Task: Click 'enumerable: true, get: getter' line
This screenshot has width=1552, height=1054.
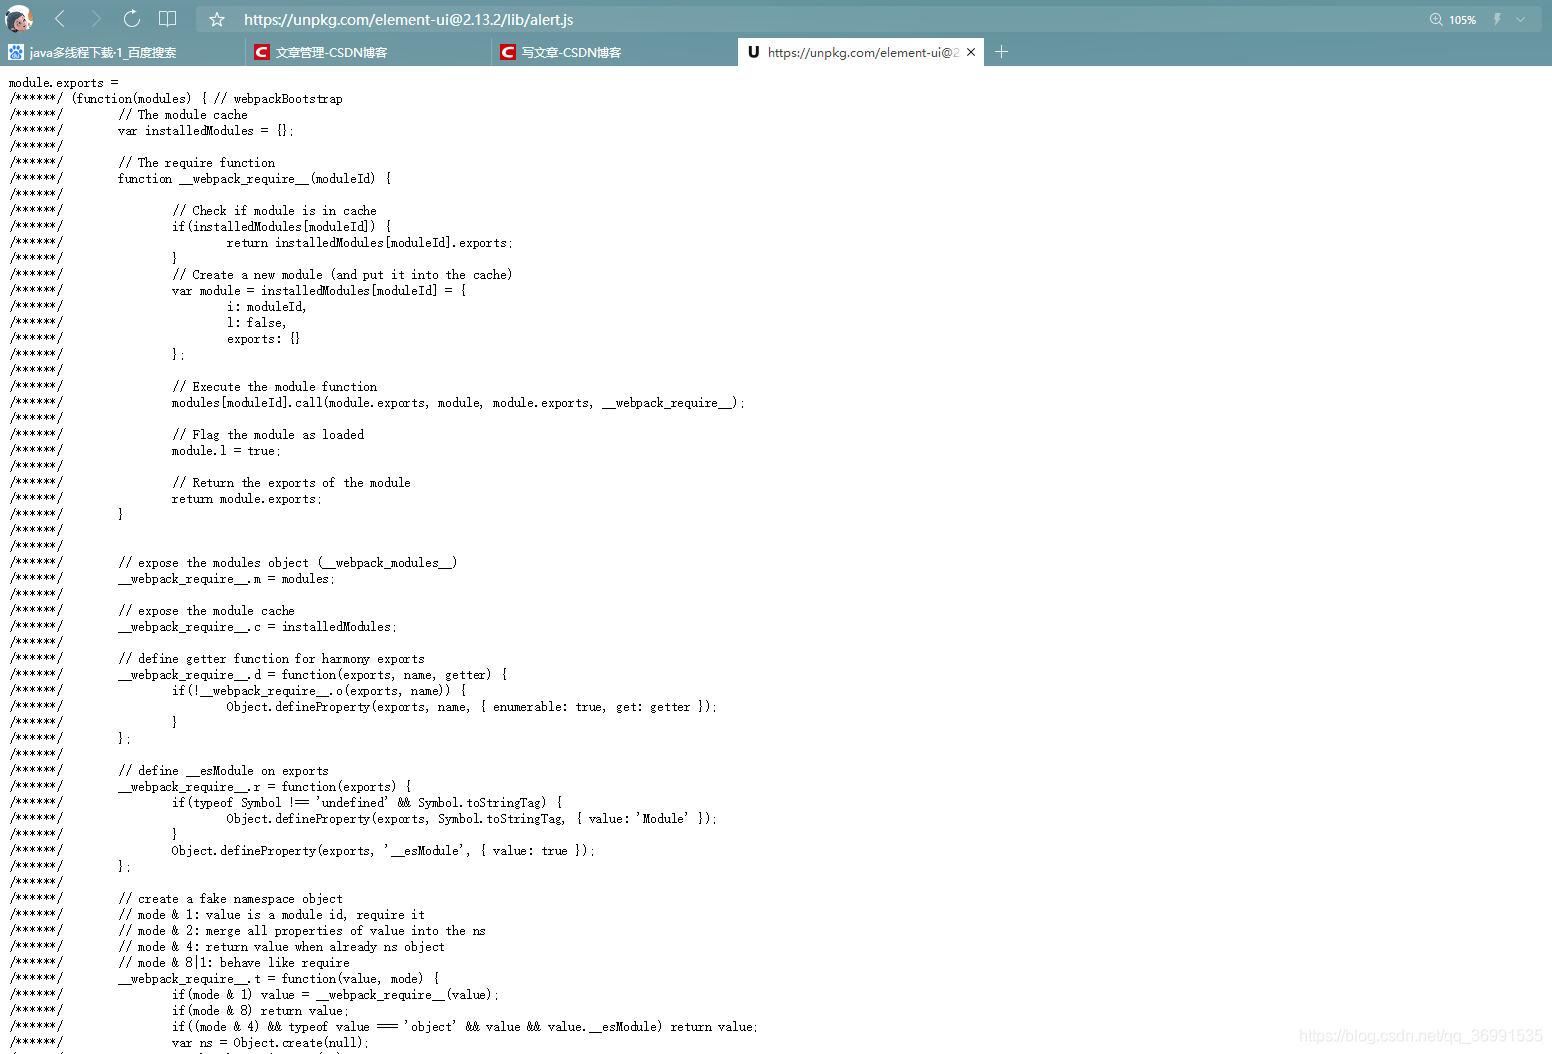Action: [472, 707]
